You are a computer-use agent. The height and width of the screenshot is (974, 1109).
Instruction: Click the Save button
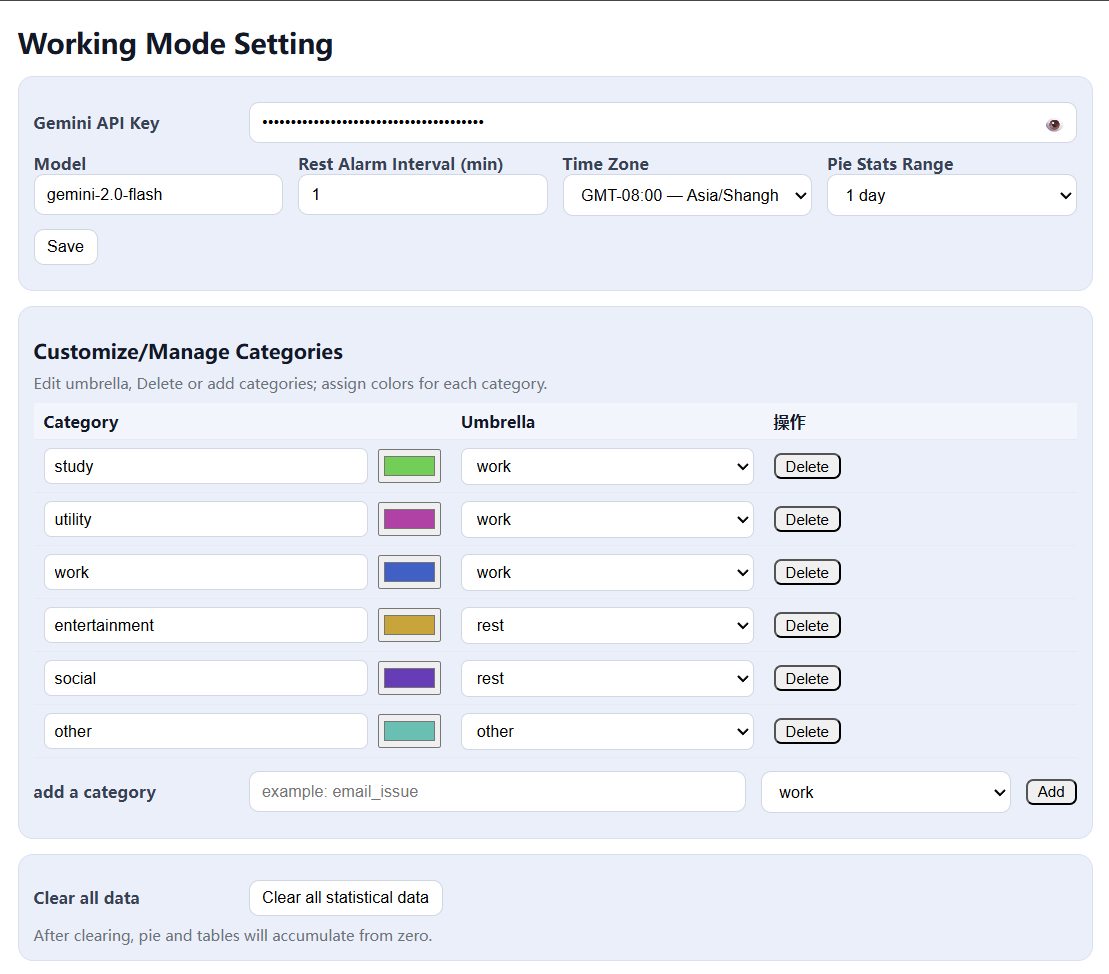pyautogui.click(x=66, y=247)
